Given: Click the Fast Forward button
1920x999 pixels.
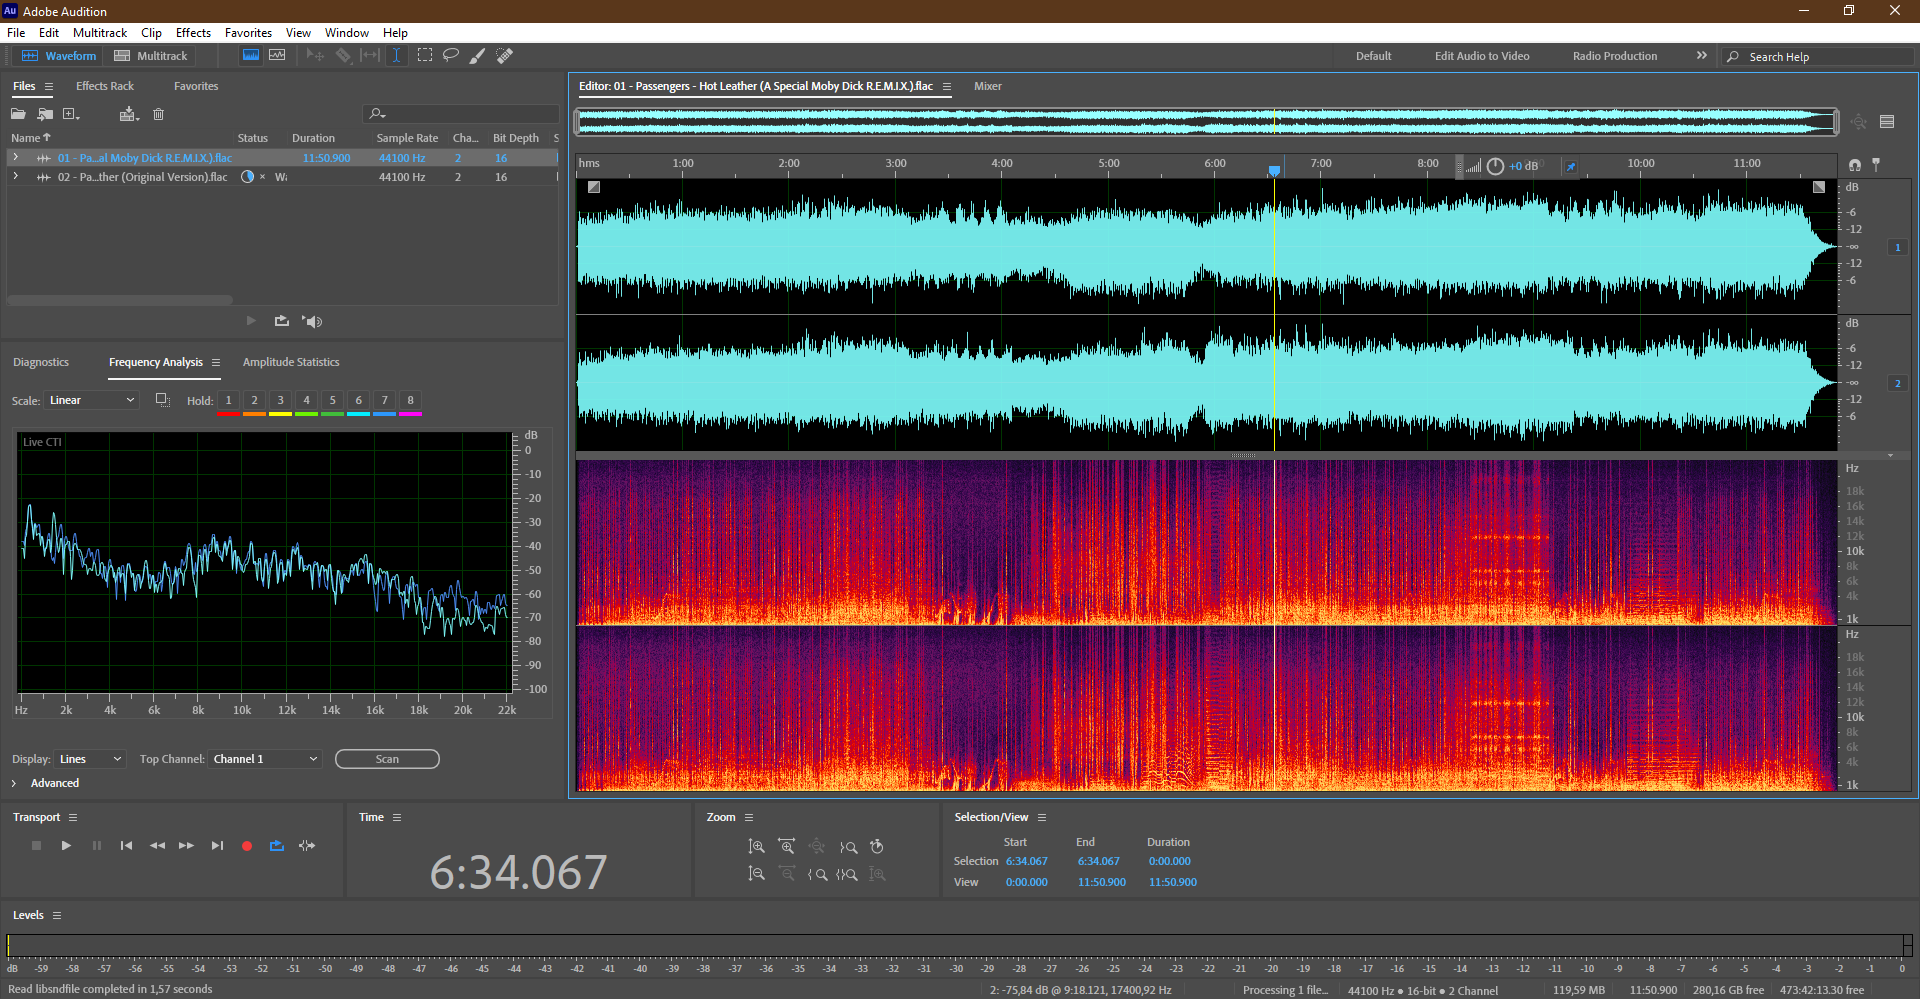Looking at the screenshot, I should [186, 846].
